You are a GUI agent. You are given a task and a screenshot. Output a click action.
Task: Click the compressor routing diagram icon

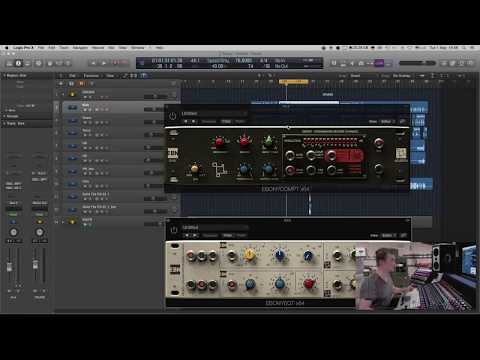coord(219,169)
